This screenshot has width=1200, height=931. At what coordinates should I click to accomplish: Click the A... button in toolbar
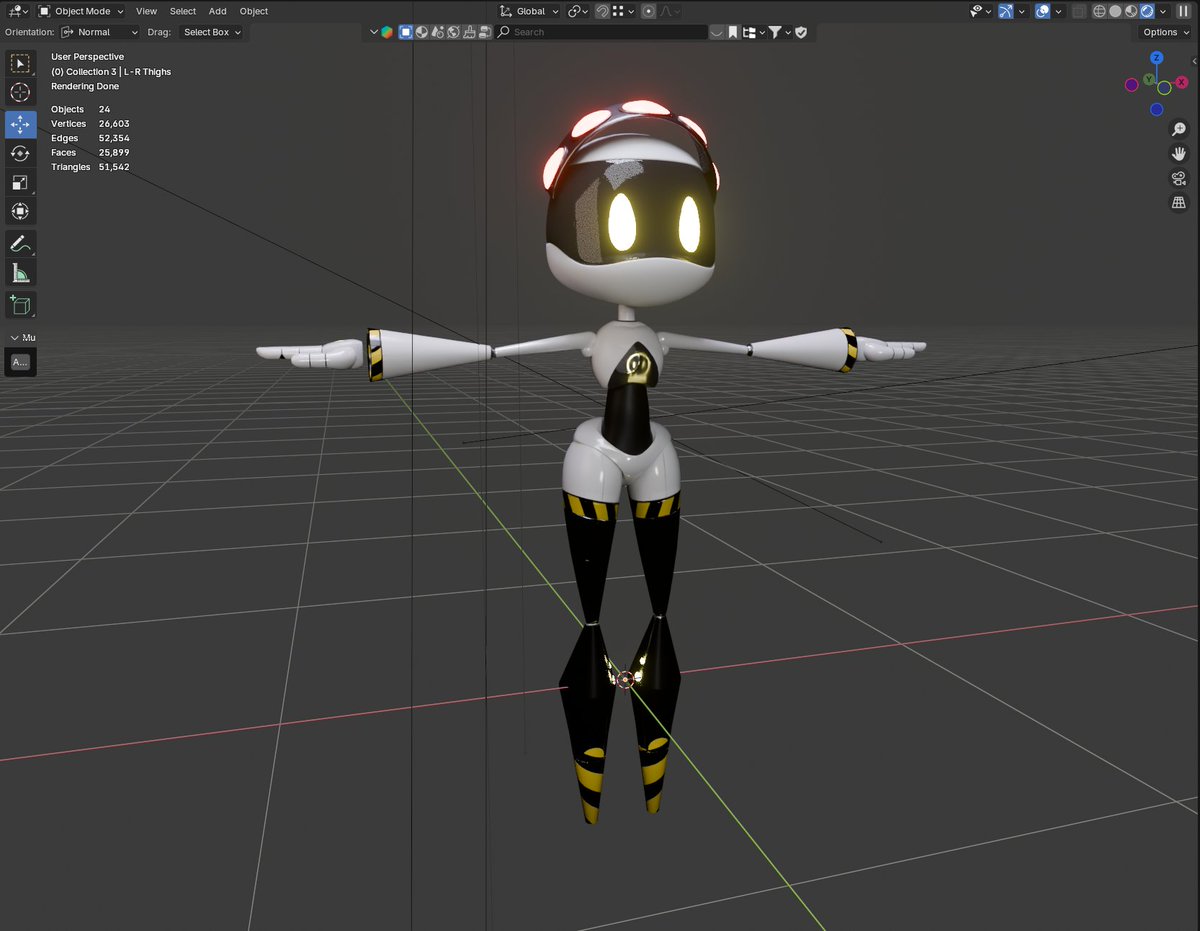pyautogui.click(x=20, y=362)
